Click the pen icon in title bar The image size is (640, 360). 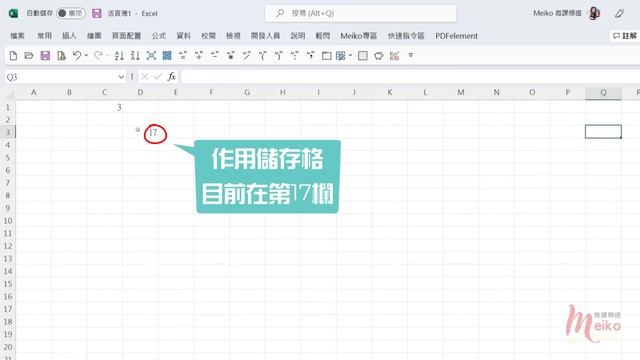pos(619,13)
